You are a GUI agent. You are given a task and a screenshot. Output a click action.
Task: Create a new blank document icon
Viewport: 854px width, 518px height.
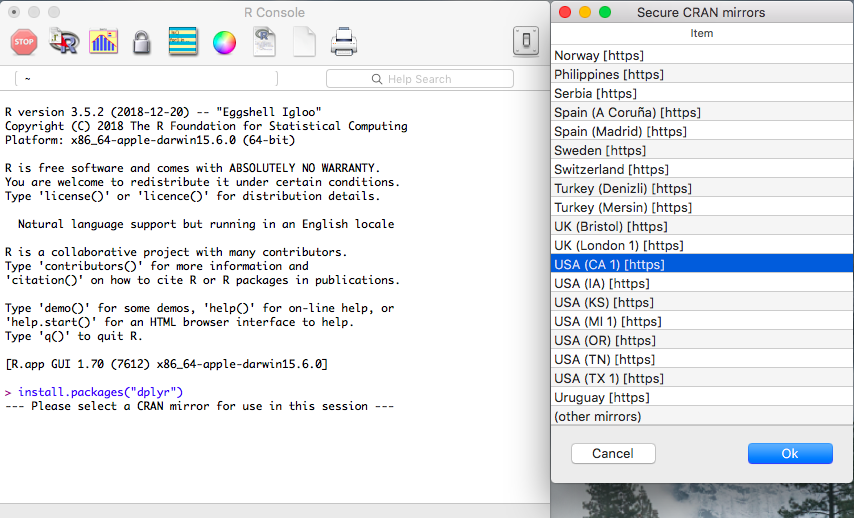coord(304,42)
